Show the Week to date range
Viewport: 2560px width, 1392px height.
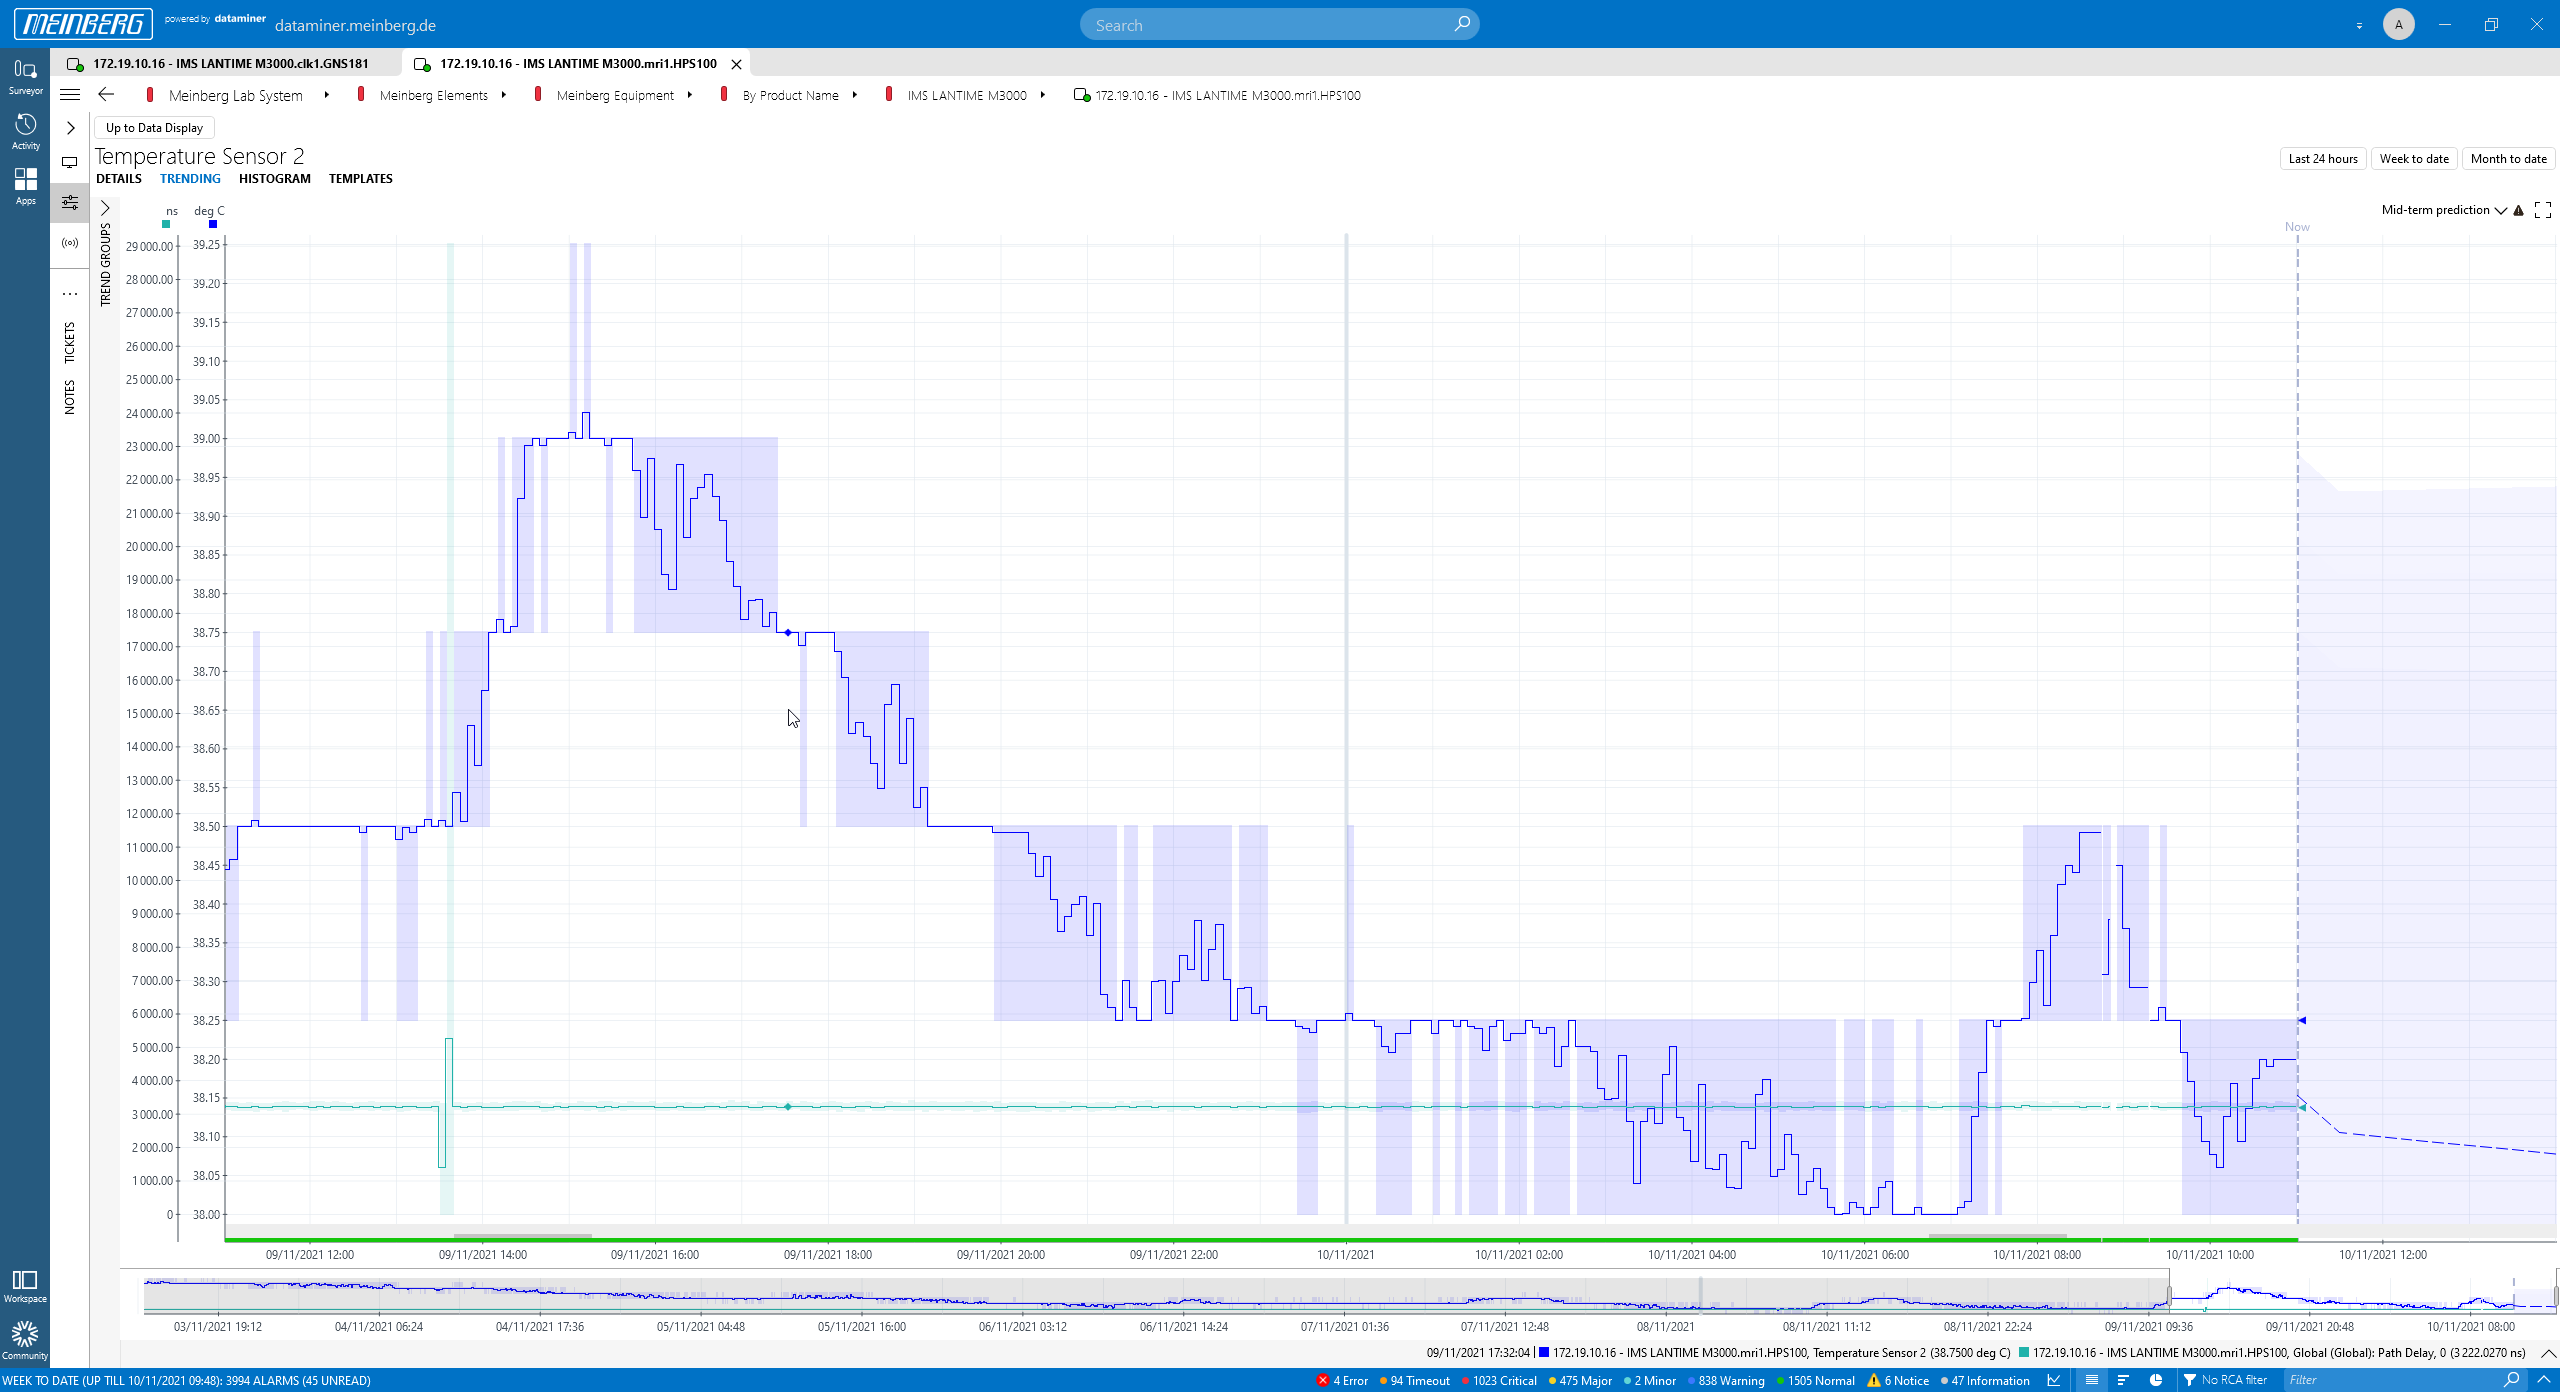(x=2414, y=159)
